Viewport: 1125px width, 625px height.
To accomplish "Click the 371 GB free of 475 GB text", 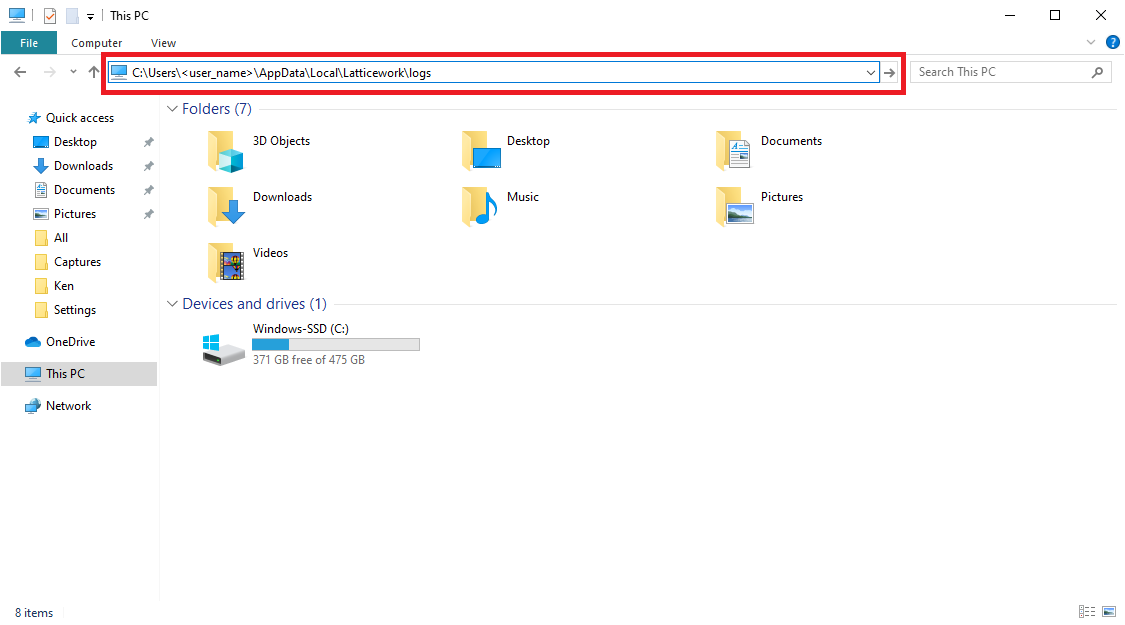I will 309,360.
